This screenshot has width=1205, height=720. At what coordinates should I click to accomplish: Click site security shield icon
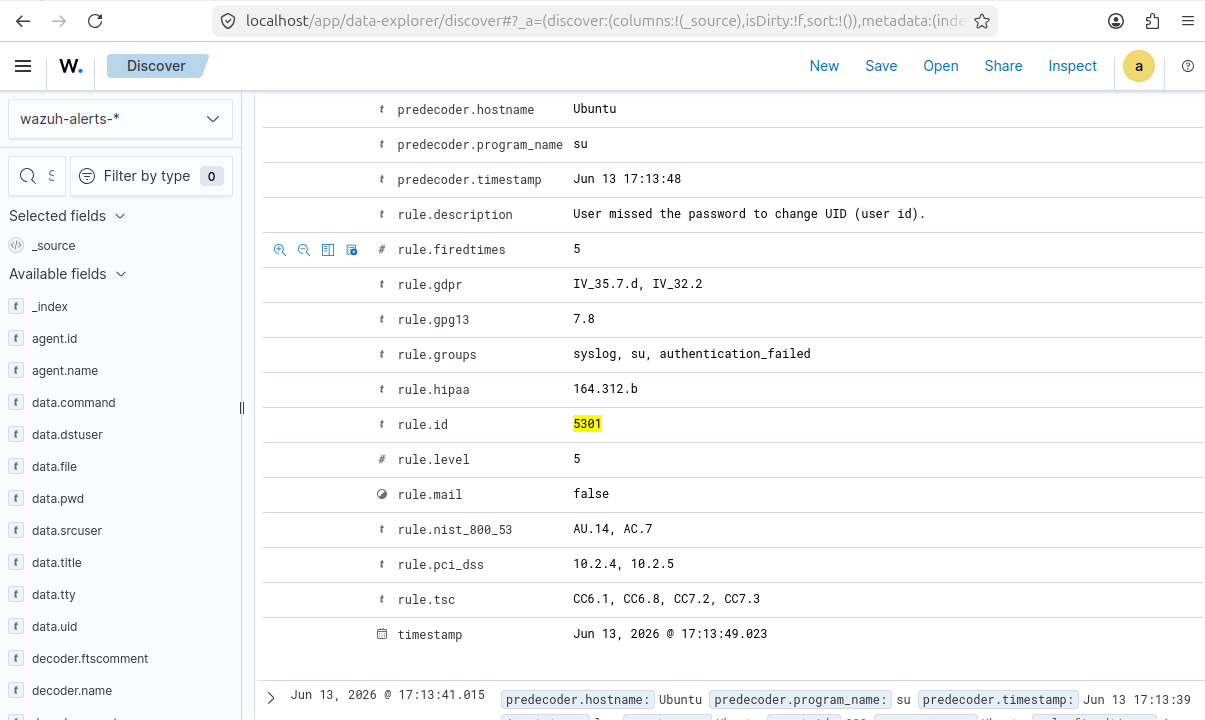pyautogui.click(x=228, y=21)
